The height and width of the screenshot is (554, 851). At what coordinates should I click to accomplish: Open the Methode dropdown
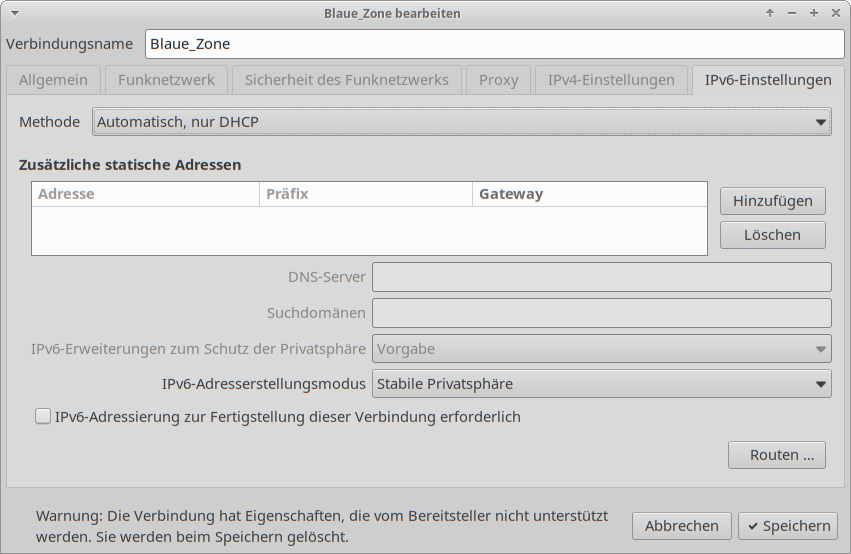click(x=461, y=122)
